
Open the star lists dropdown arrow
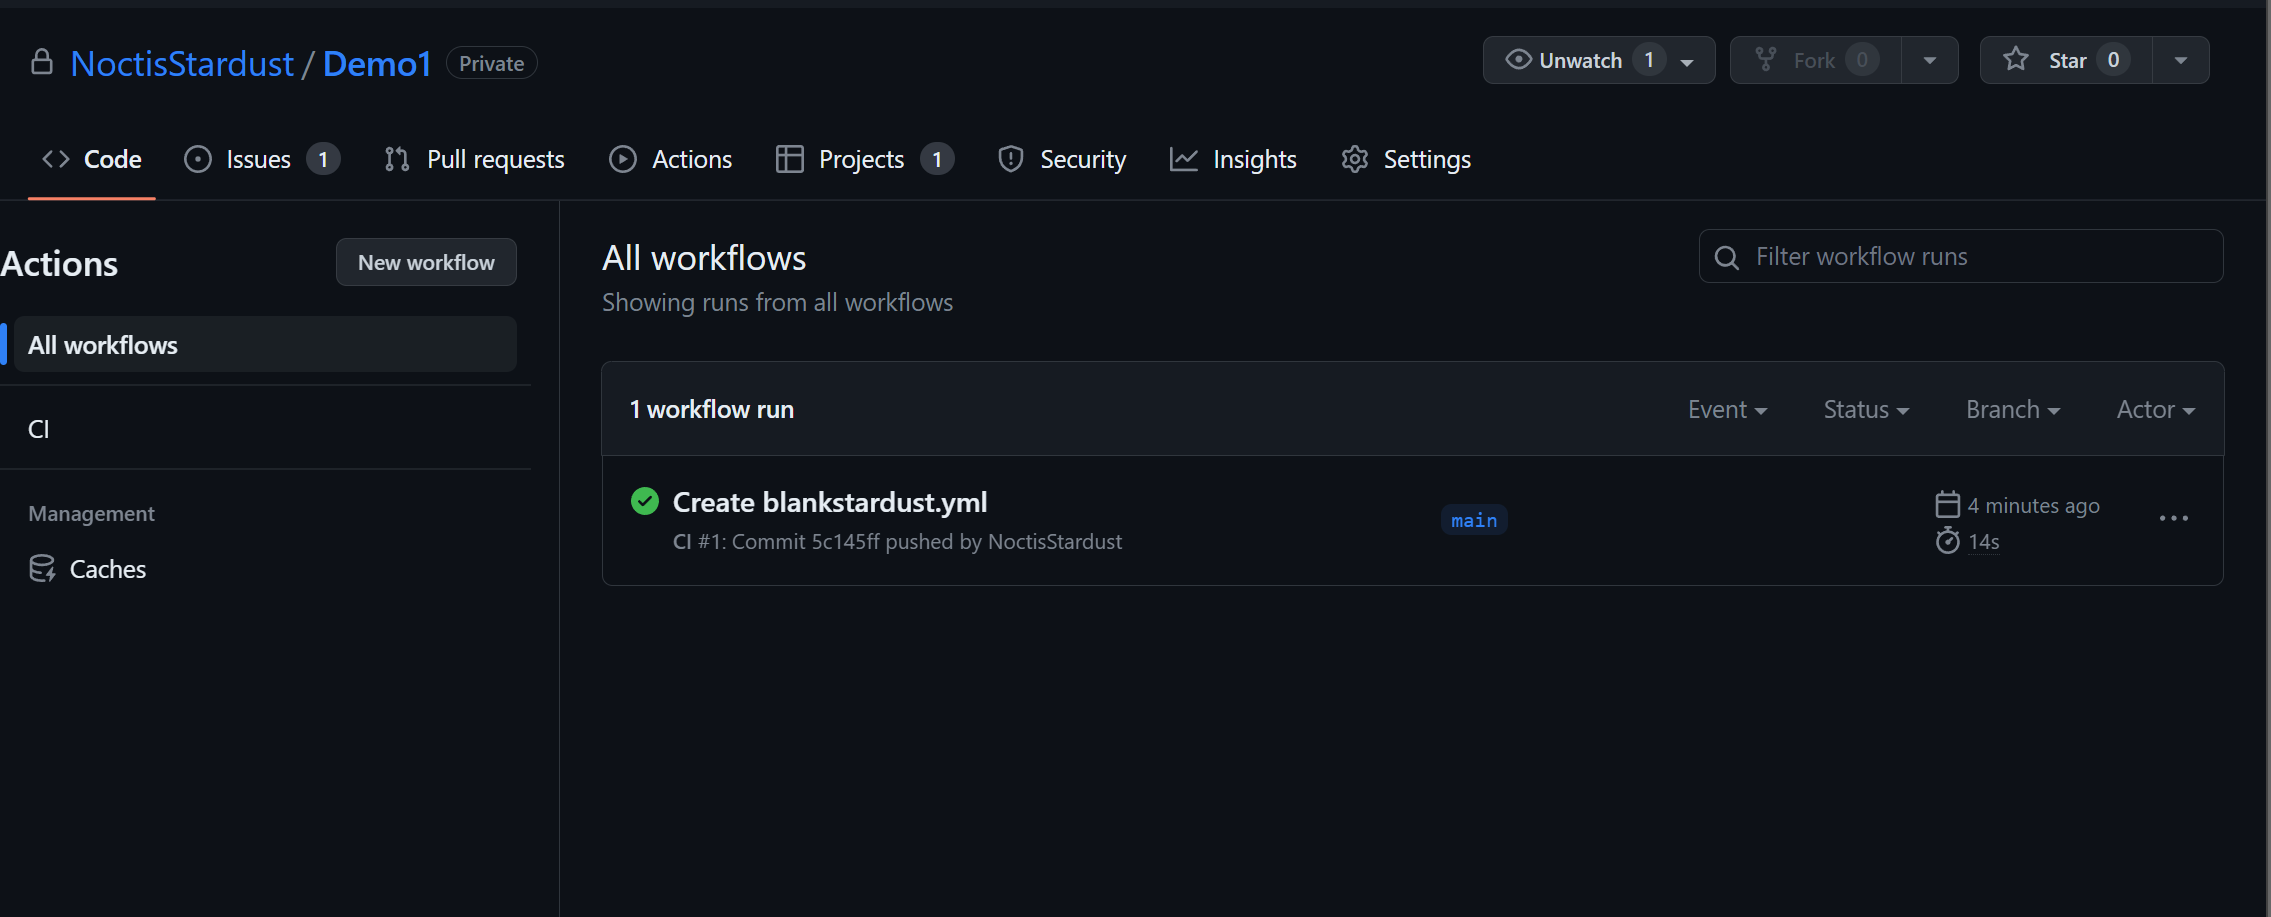coord(2181,60)
